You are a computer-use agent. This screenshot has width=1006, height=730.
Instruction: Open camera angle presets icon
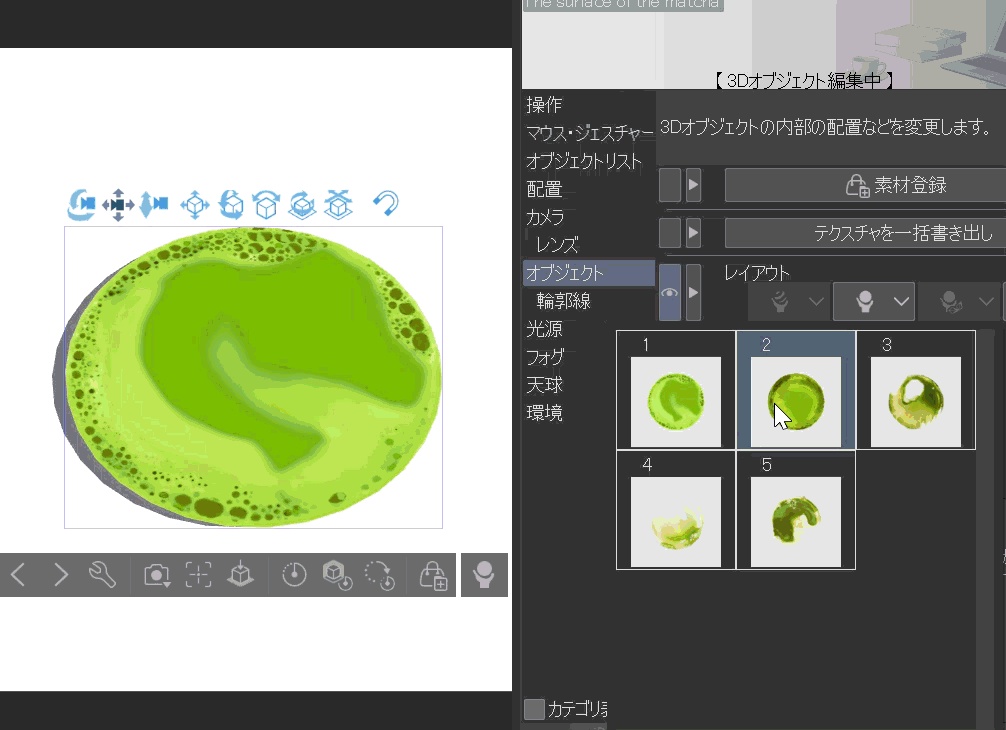tap(157, 575)
